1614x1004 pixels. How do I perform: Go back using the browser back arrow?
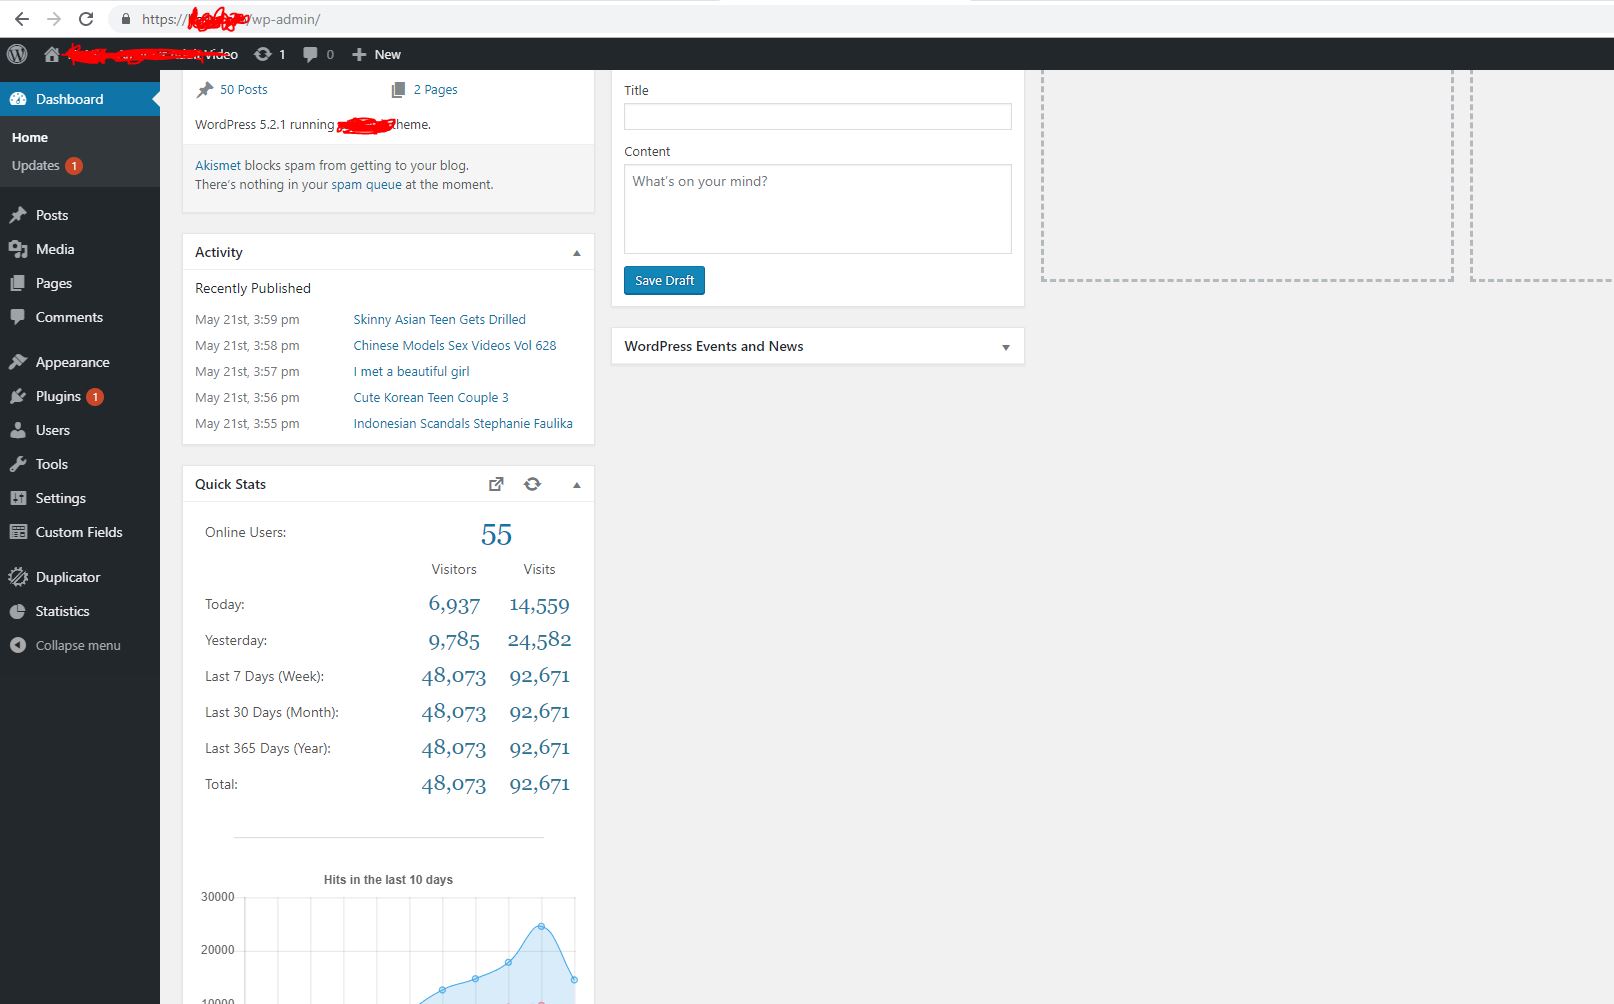click(21, 19)
